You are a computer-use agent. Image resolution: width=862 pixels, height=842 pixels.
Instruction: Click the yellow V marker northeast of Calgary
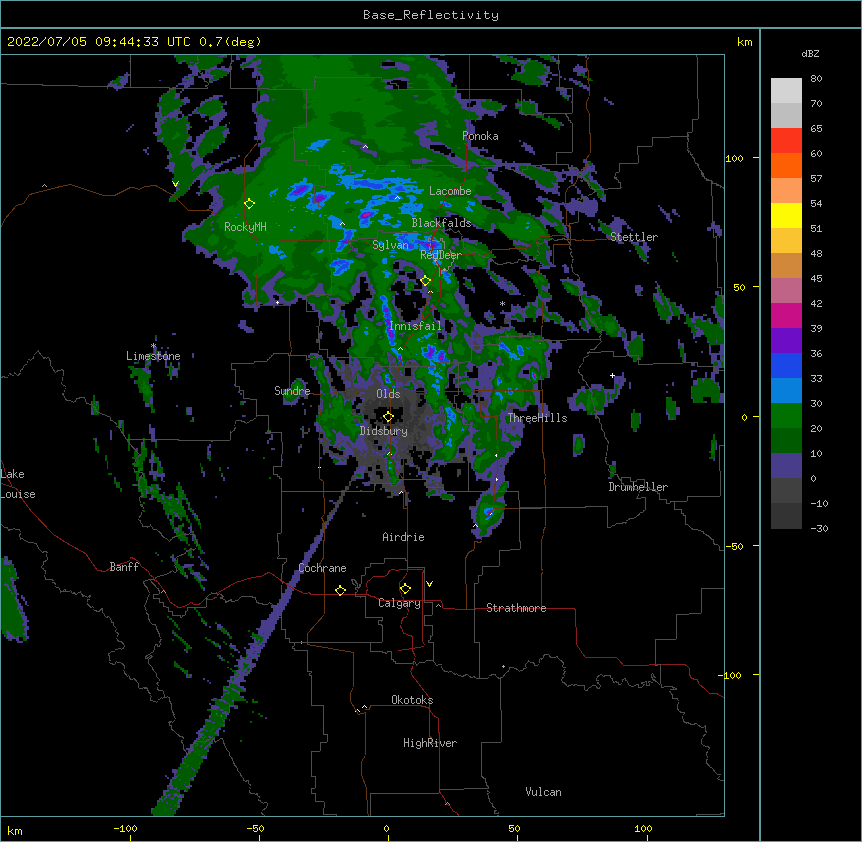click(x=429, y=584)
